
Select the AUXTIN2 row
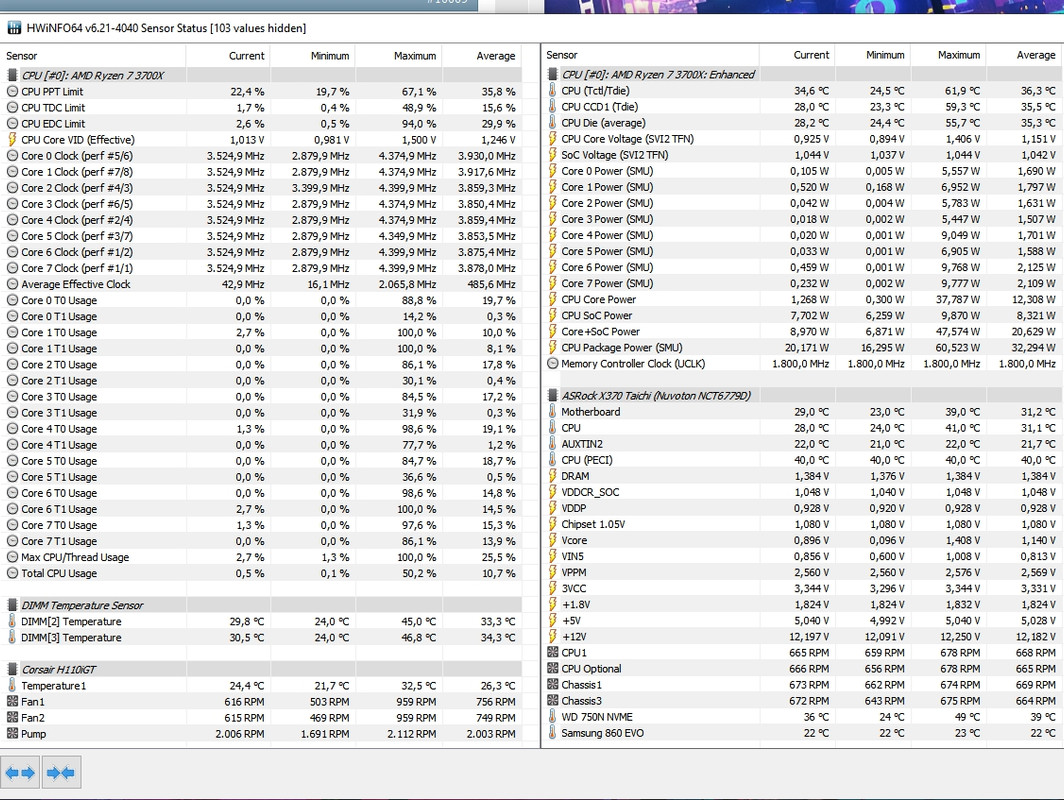pos(802,444)
